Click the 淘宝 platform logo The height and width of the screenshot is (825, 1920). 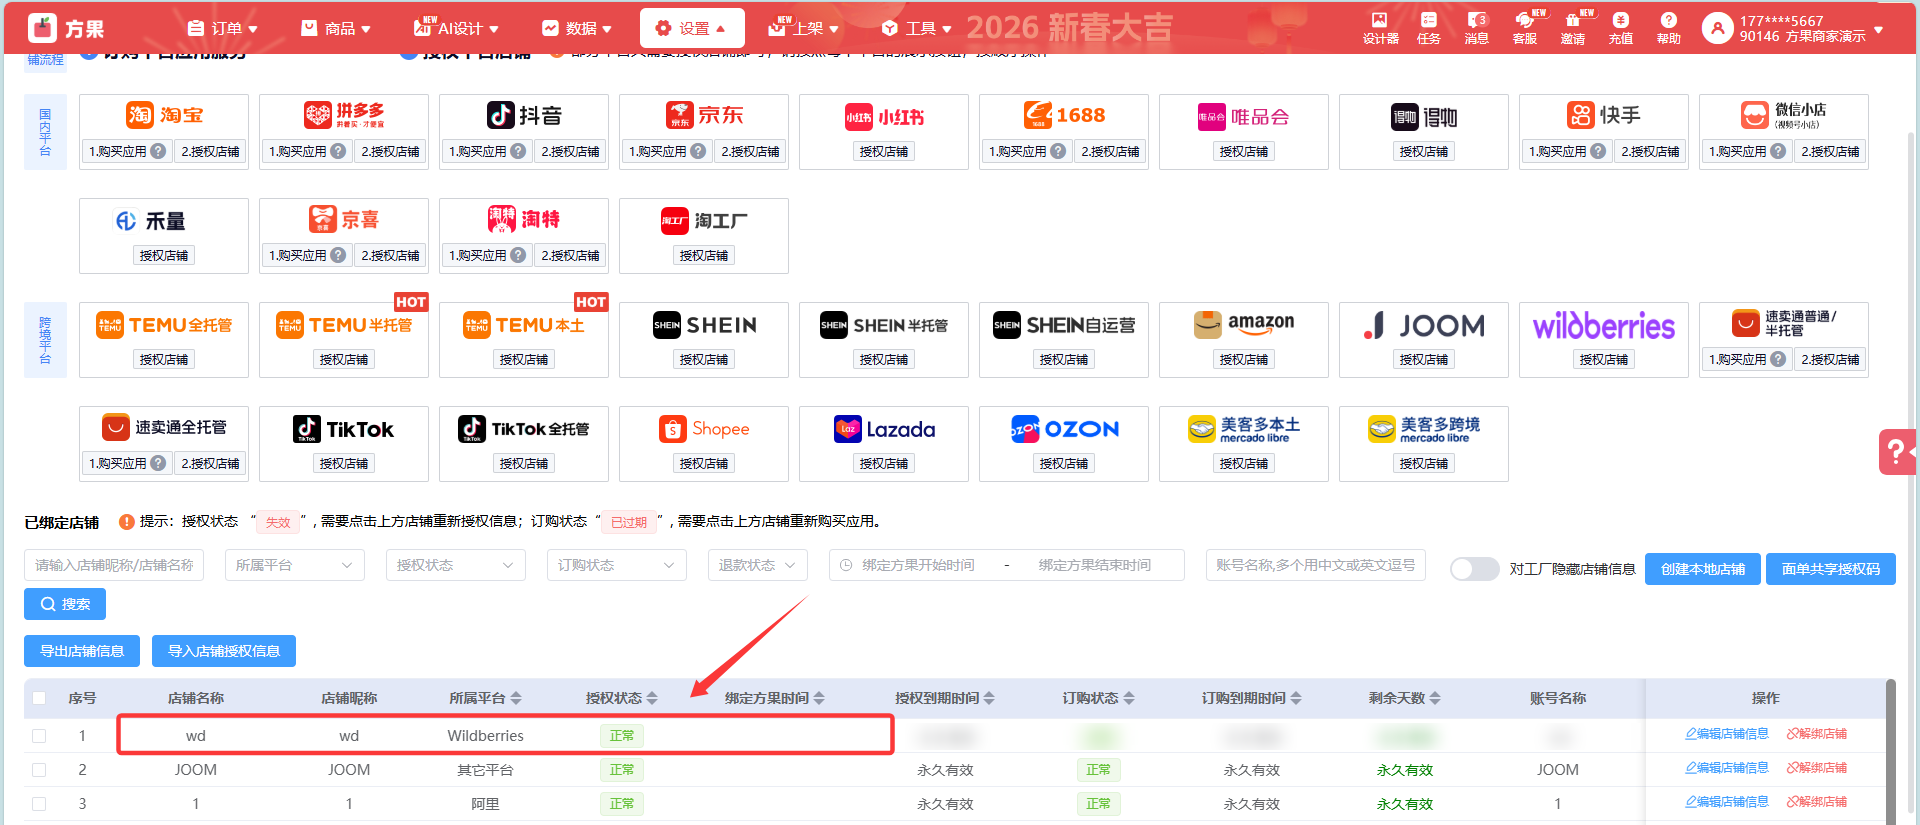(164, 115)
